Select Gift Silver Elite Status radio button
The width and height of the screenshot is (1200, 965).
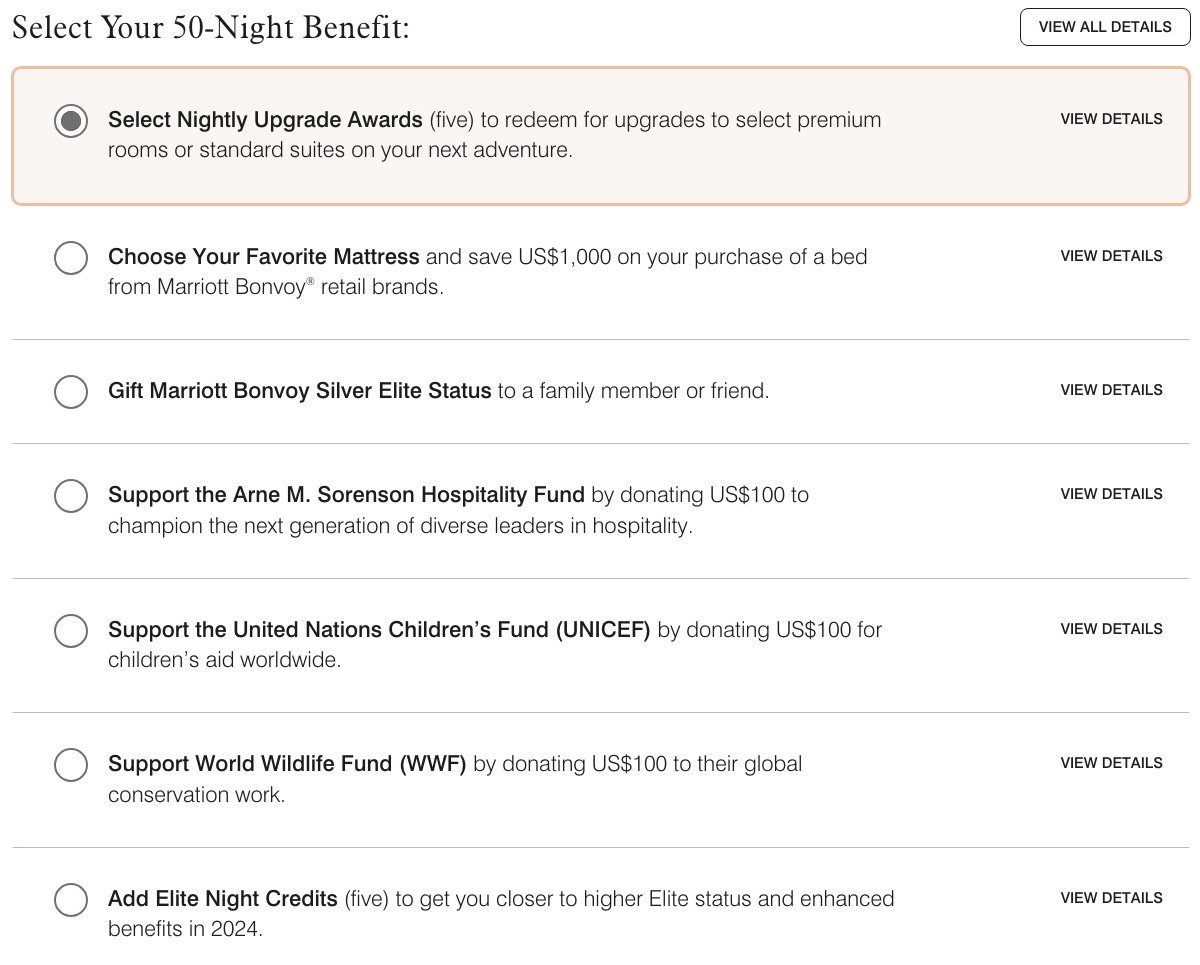(x=71, y=391)
